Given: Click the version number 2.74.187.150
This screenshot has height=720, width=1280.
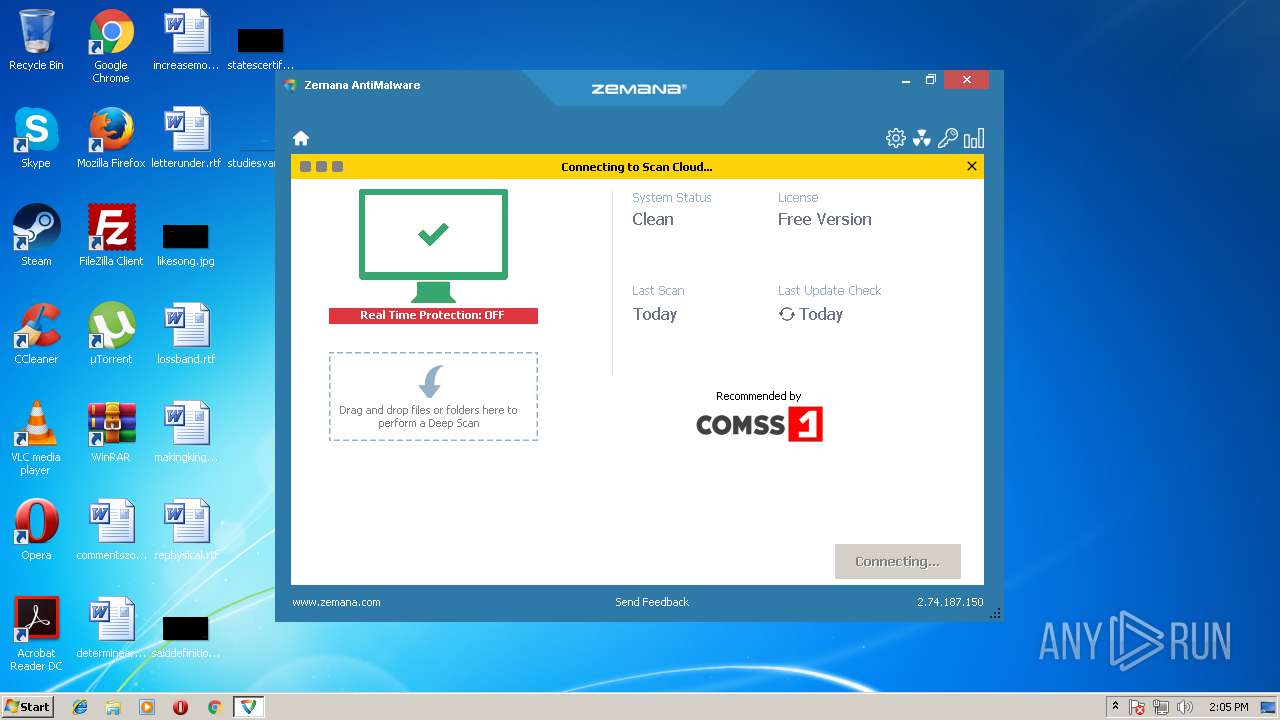Looking at the screenshot, I should tap(950, 602).
